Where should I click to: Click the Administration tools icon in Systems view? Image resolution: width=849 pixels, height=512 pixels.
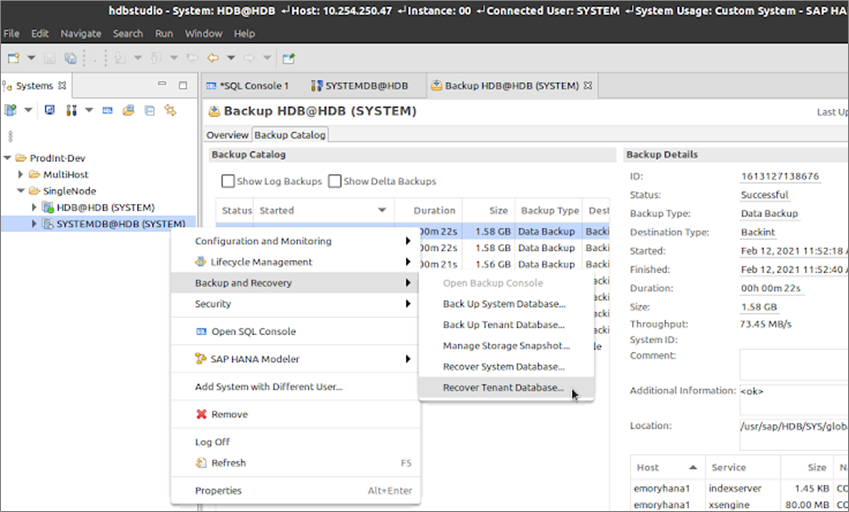click(71, 110)
